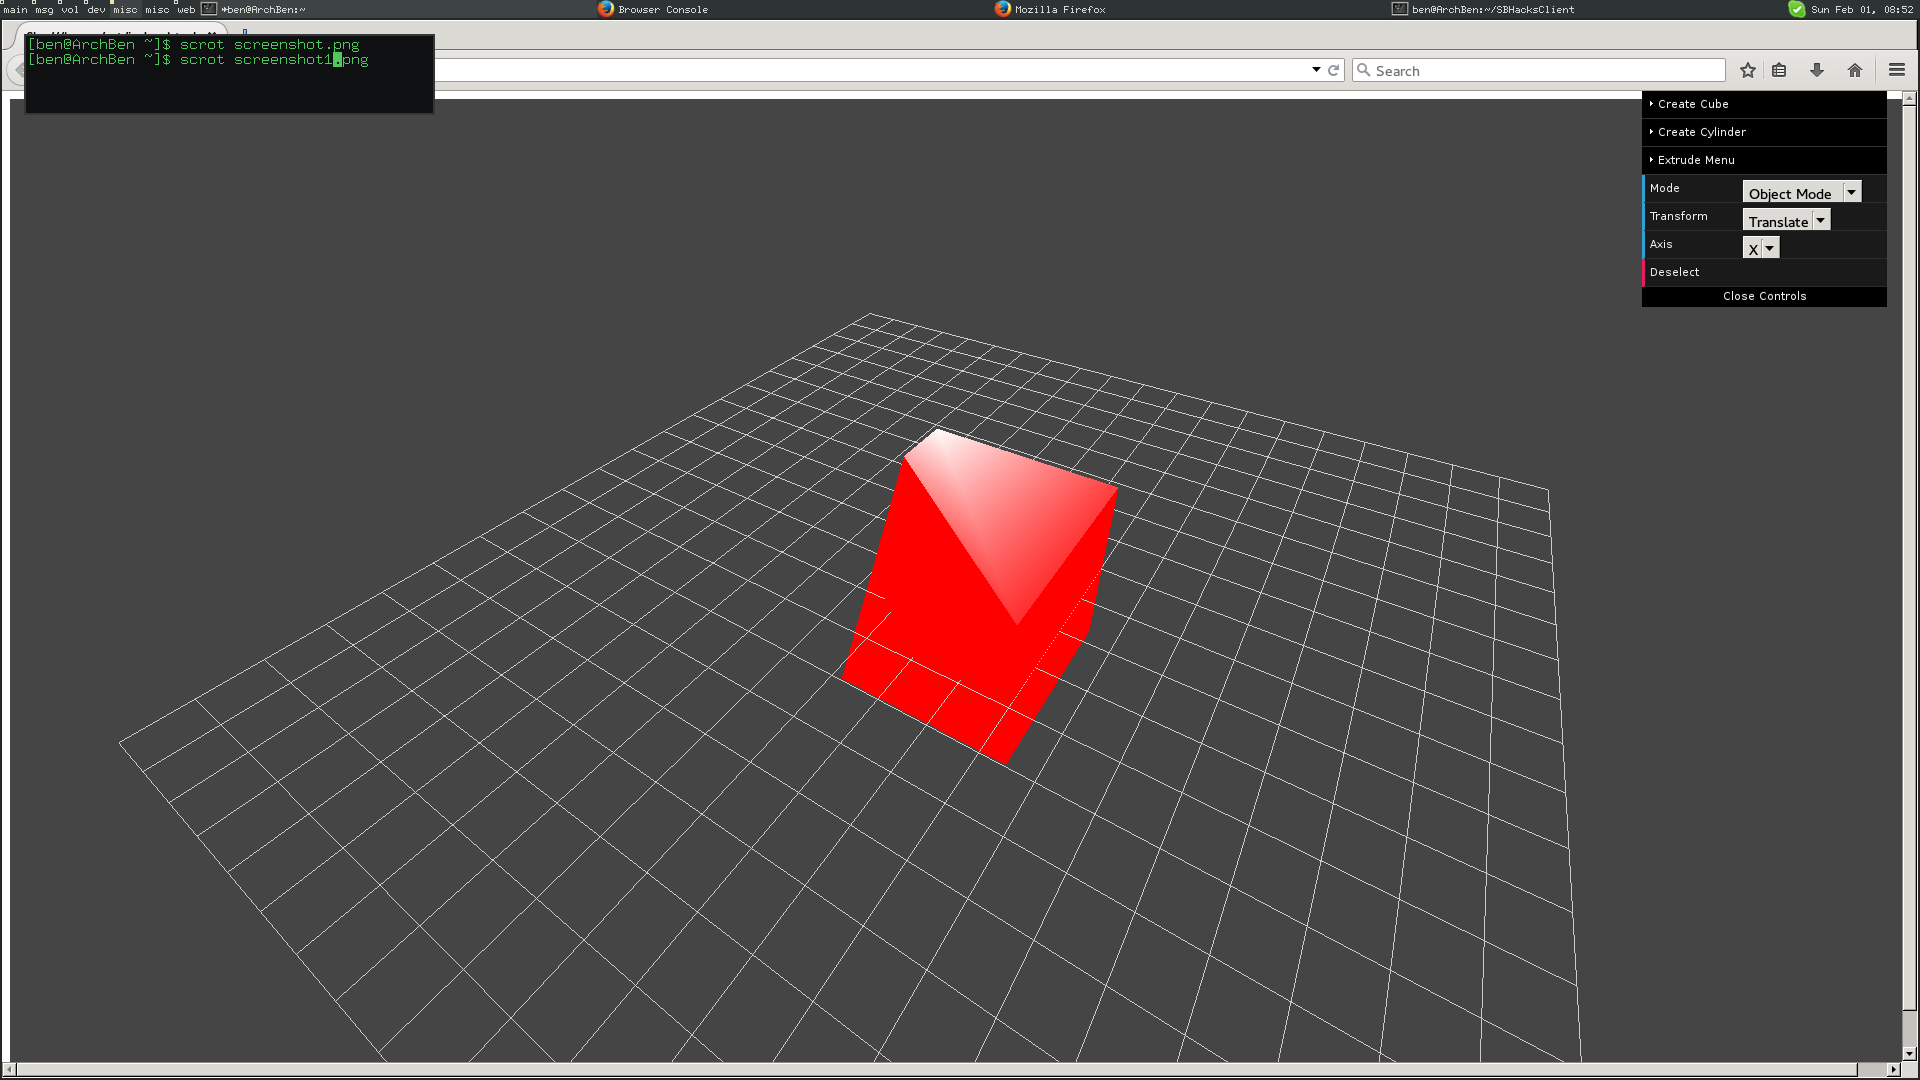Viewport: 1920px width, 1080px height.
Task: Switch to the SBHacksClient terminal window
Action: click(1484, 9)
